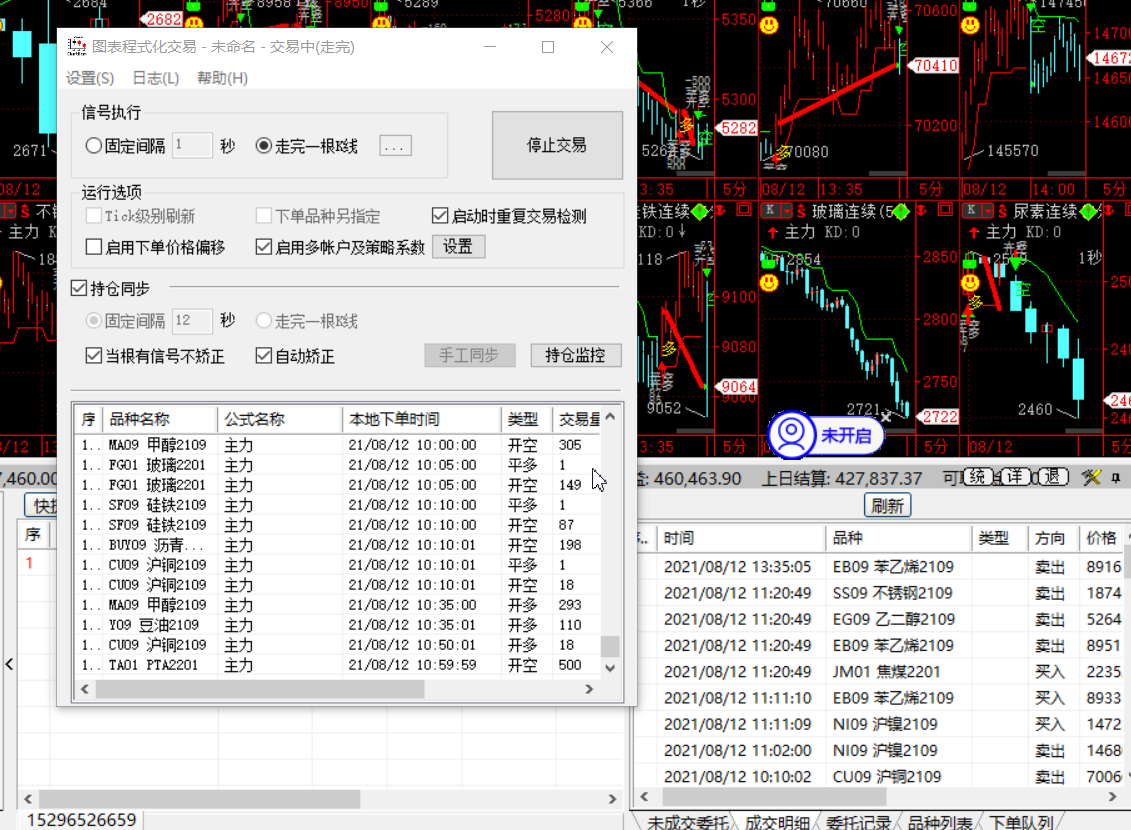1131x830 pixels.
Task: Click the order list's horizontal scrollbar
Action: [260, 689]
